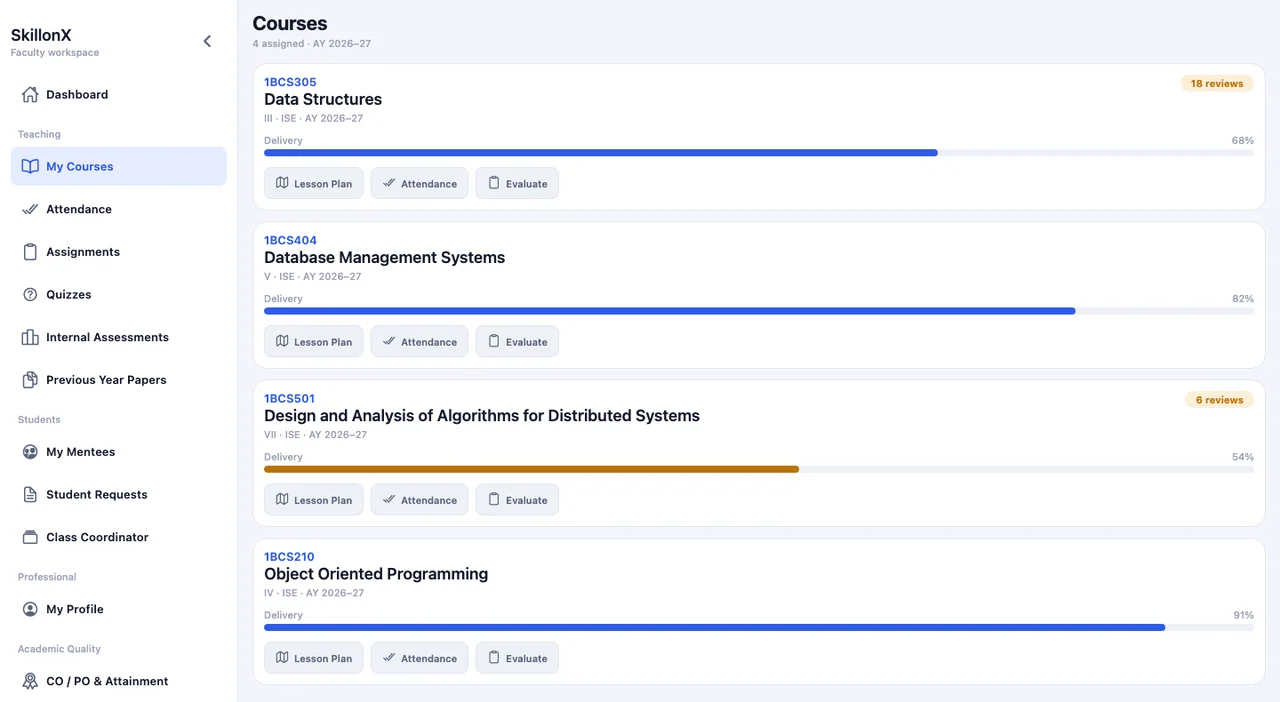This screenshot has height=702, width=1280.
Task: Open Lesson Plan for Object Oriented Programming
Action: pos(314,657)
